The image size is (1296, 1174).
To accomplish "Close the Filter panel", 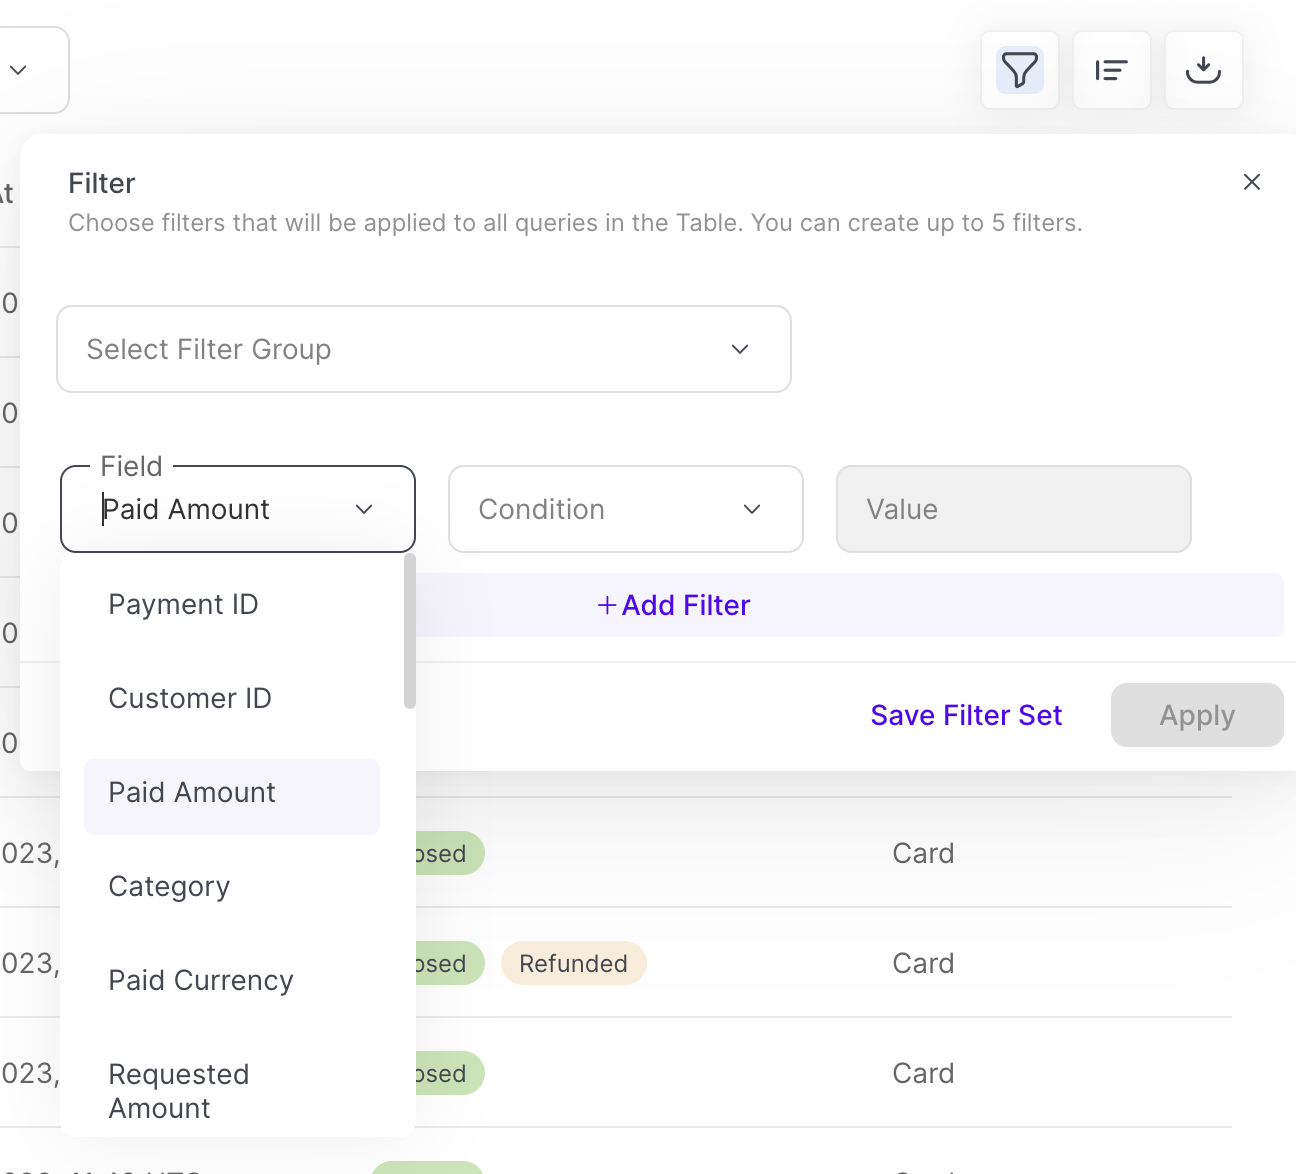I will click(1251, 182).
